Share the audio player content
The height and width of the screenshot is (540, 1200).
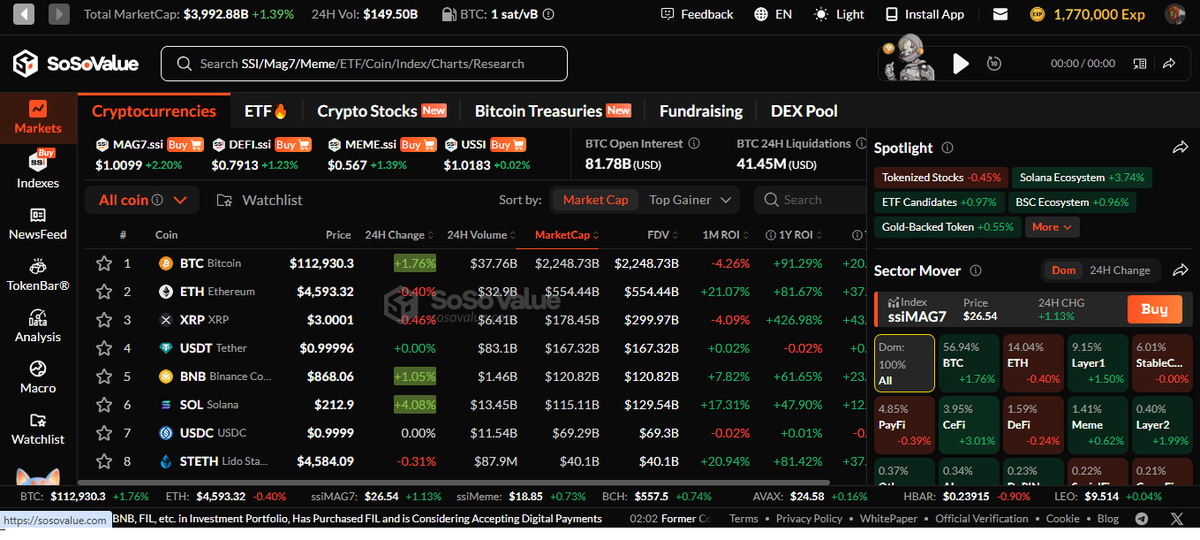click(x=1169, y=63)
